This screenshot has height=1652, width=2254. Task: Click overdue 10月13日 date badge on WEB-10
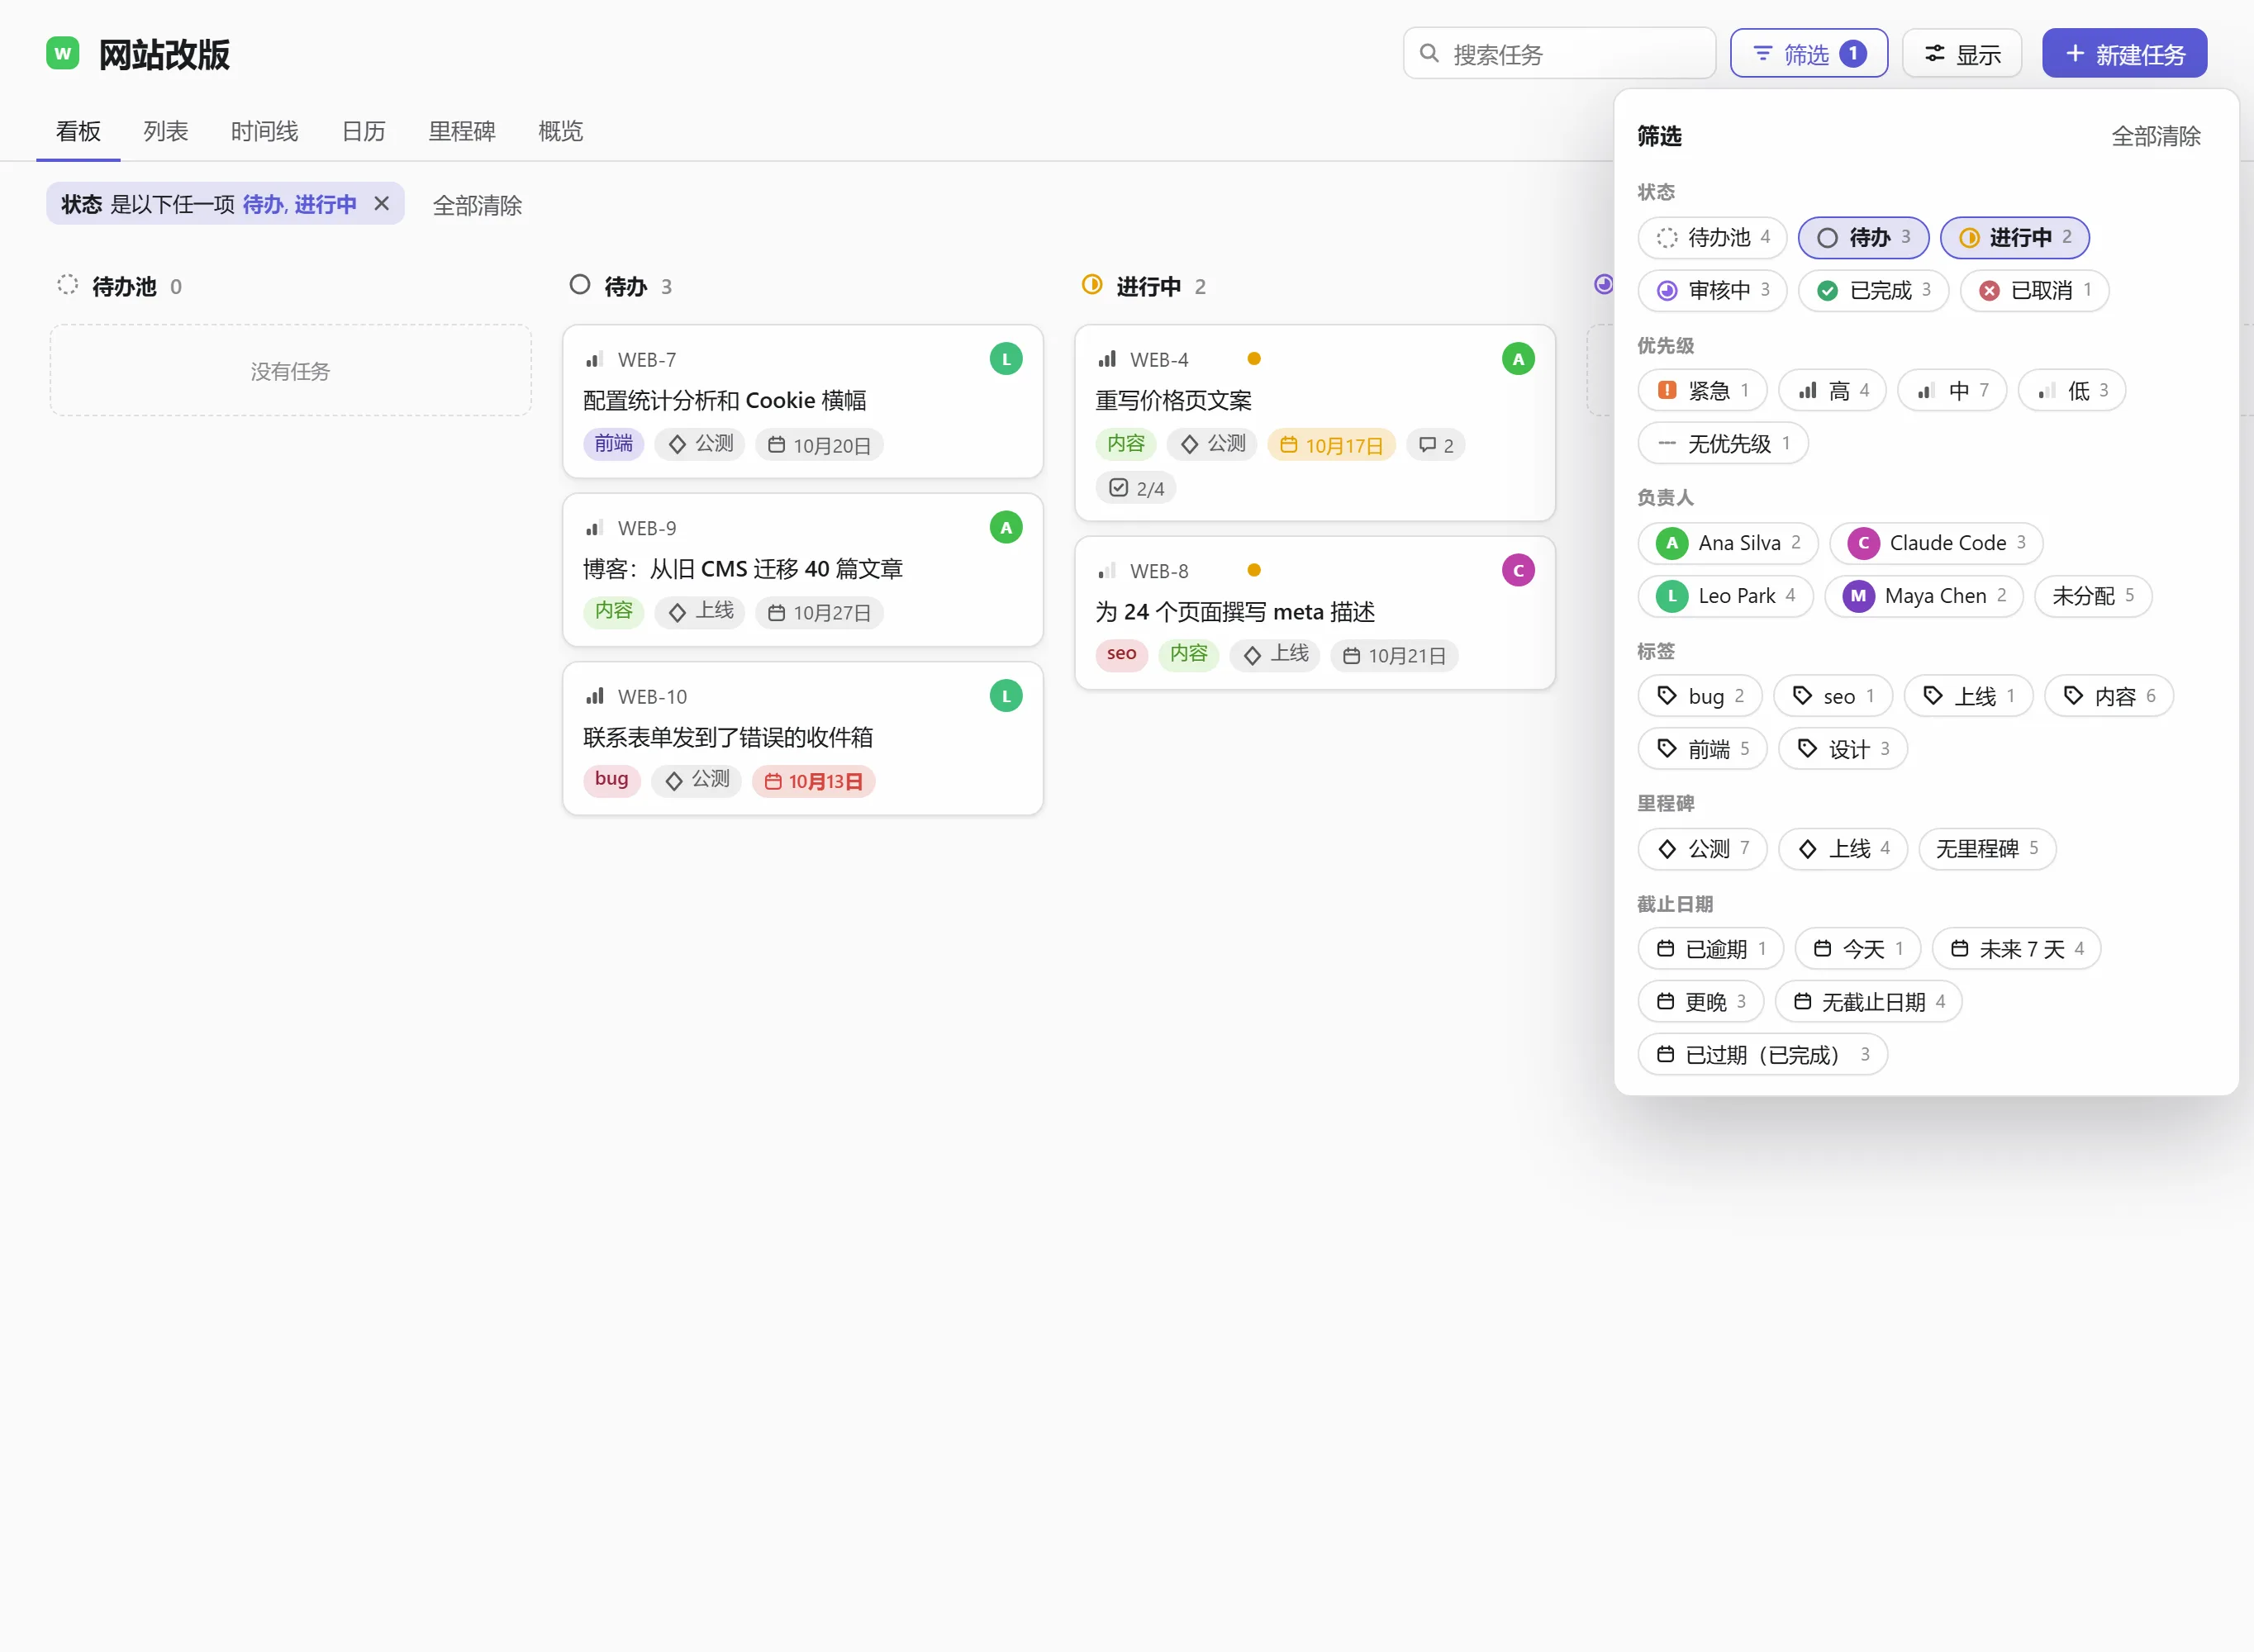point(813,781)
